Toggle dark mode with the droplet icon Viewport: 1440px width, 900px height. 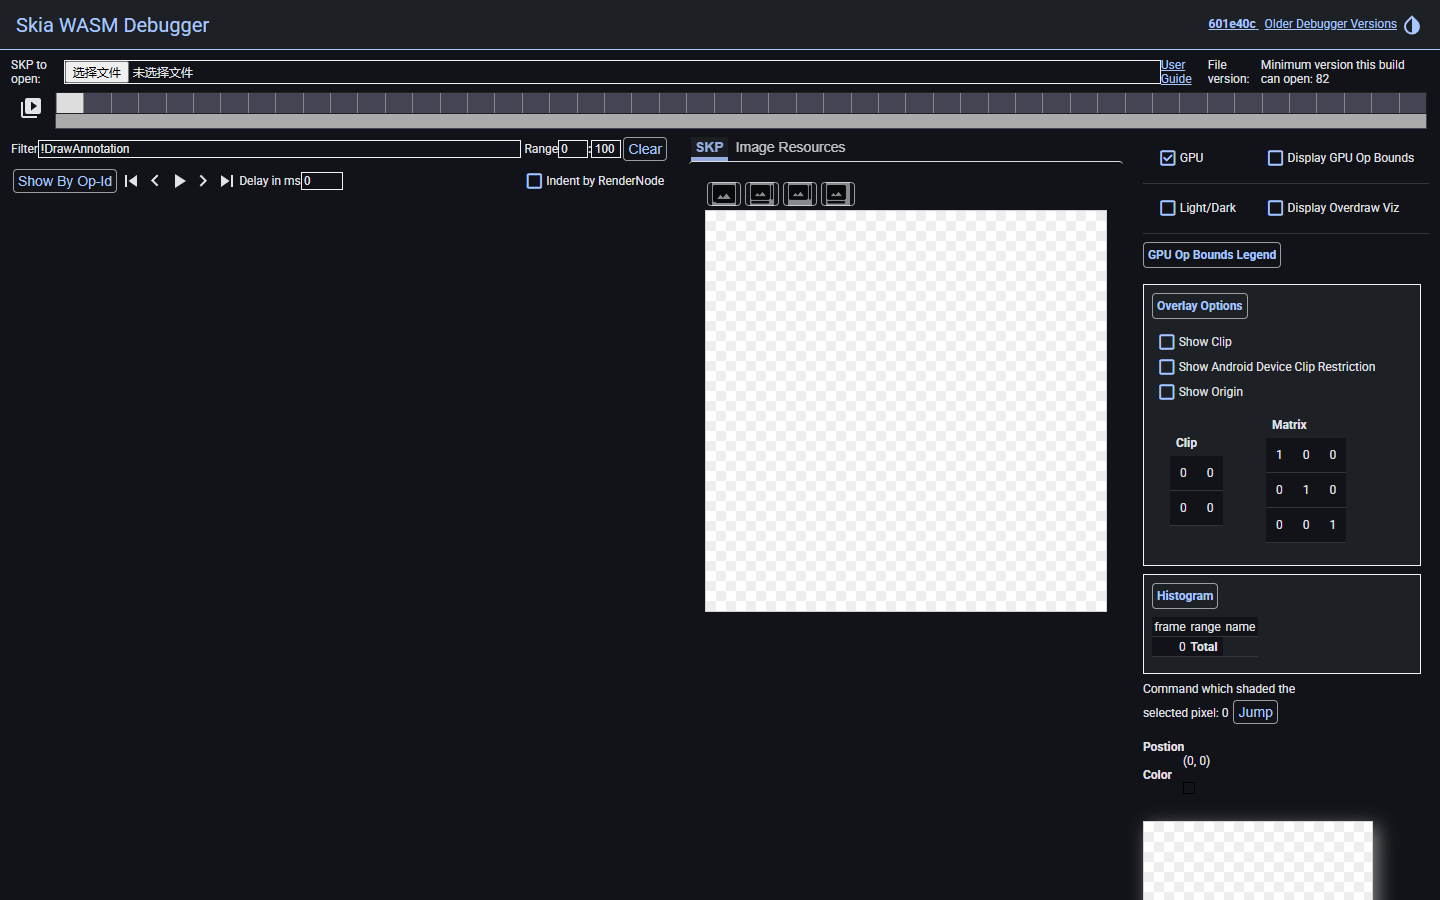[x=1412, y=25]
